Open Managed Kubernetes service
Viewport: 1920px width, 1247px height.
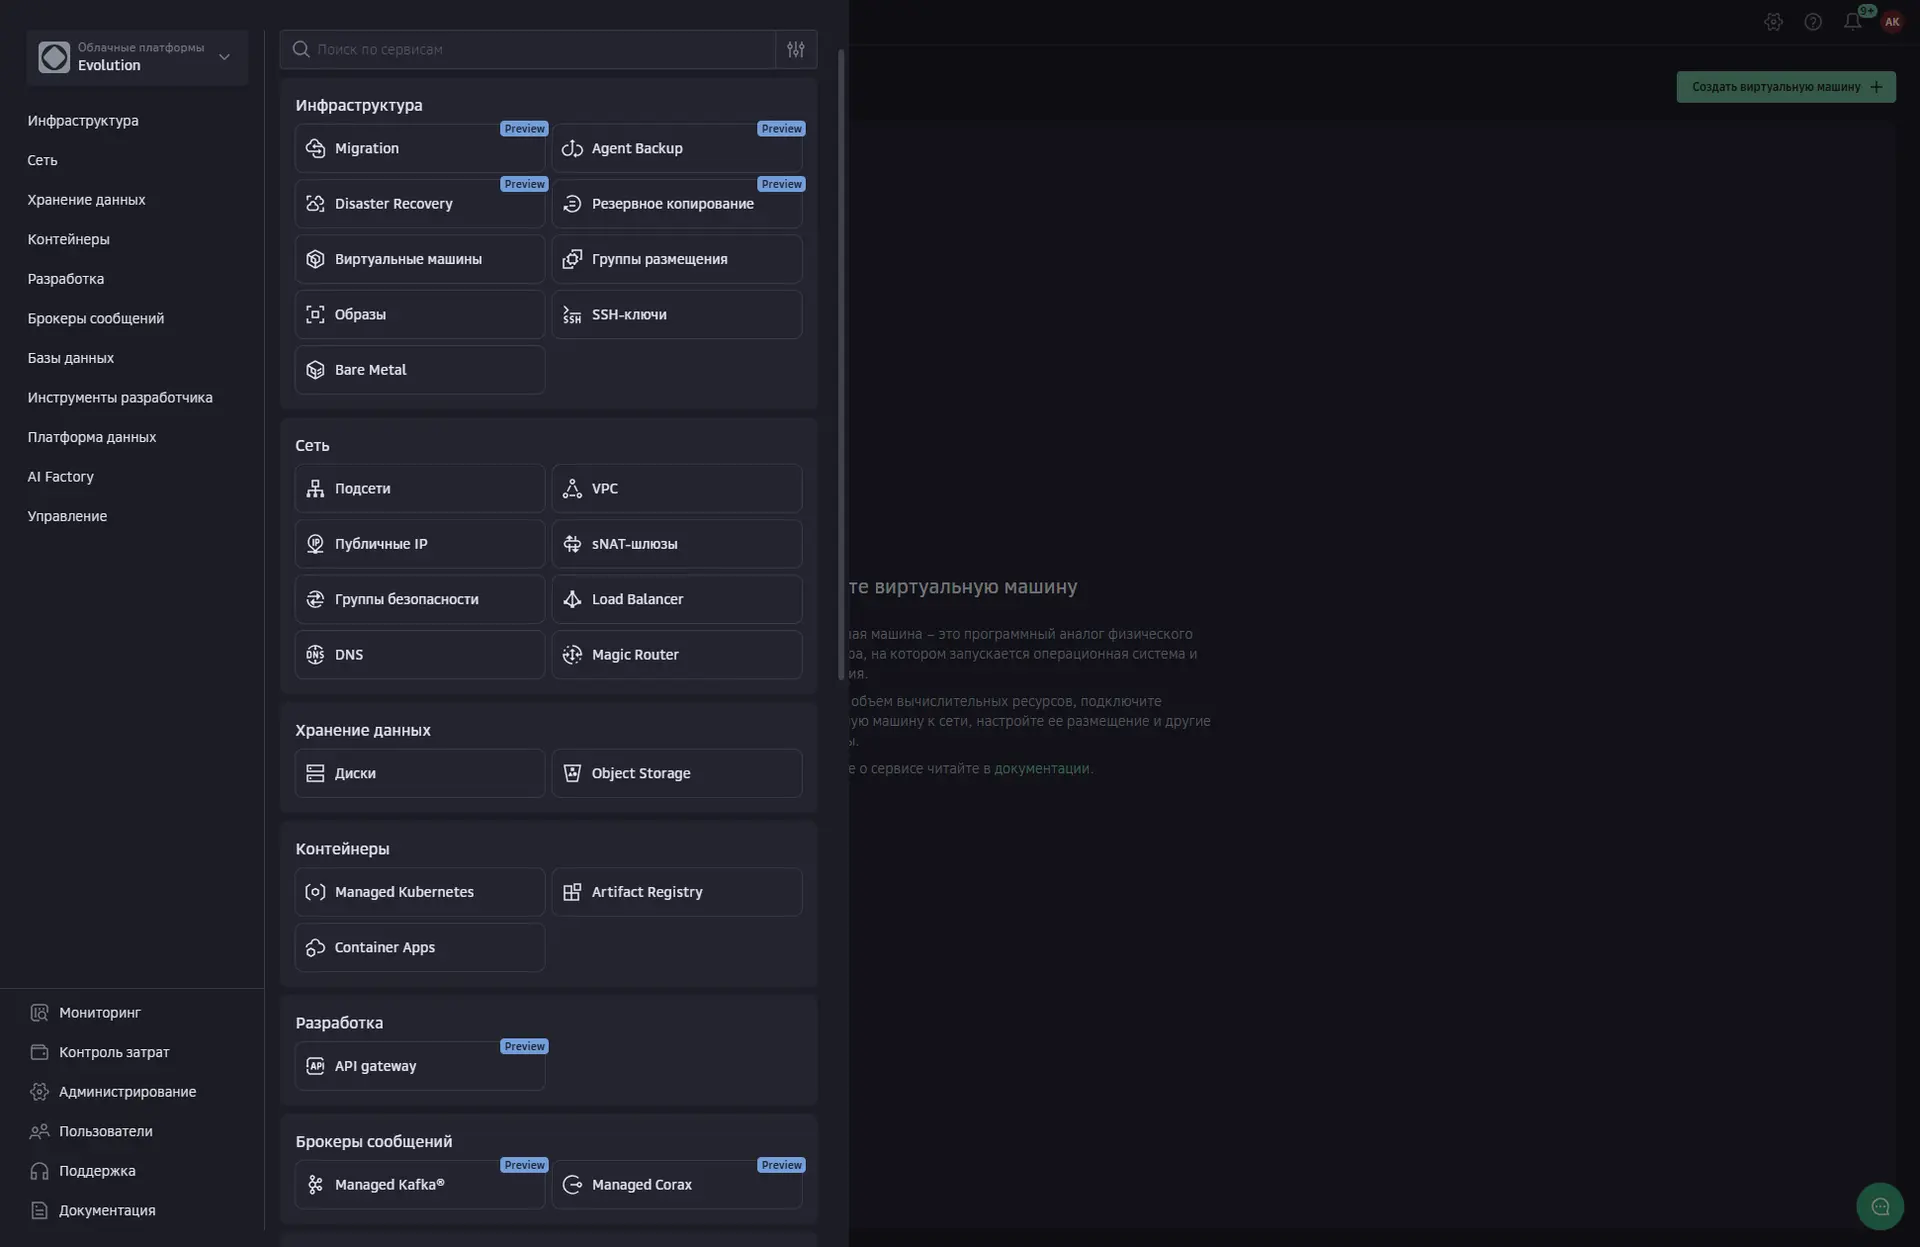coord(419,892)
